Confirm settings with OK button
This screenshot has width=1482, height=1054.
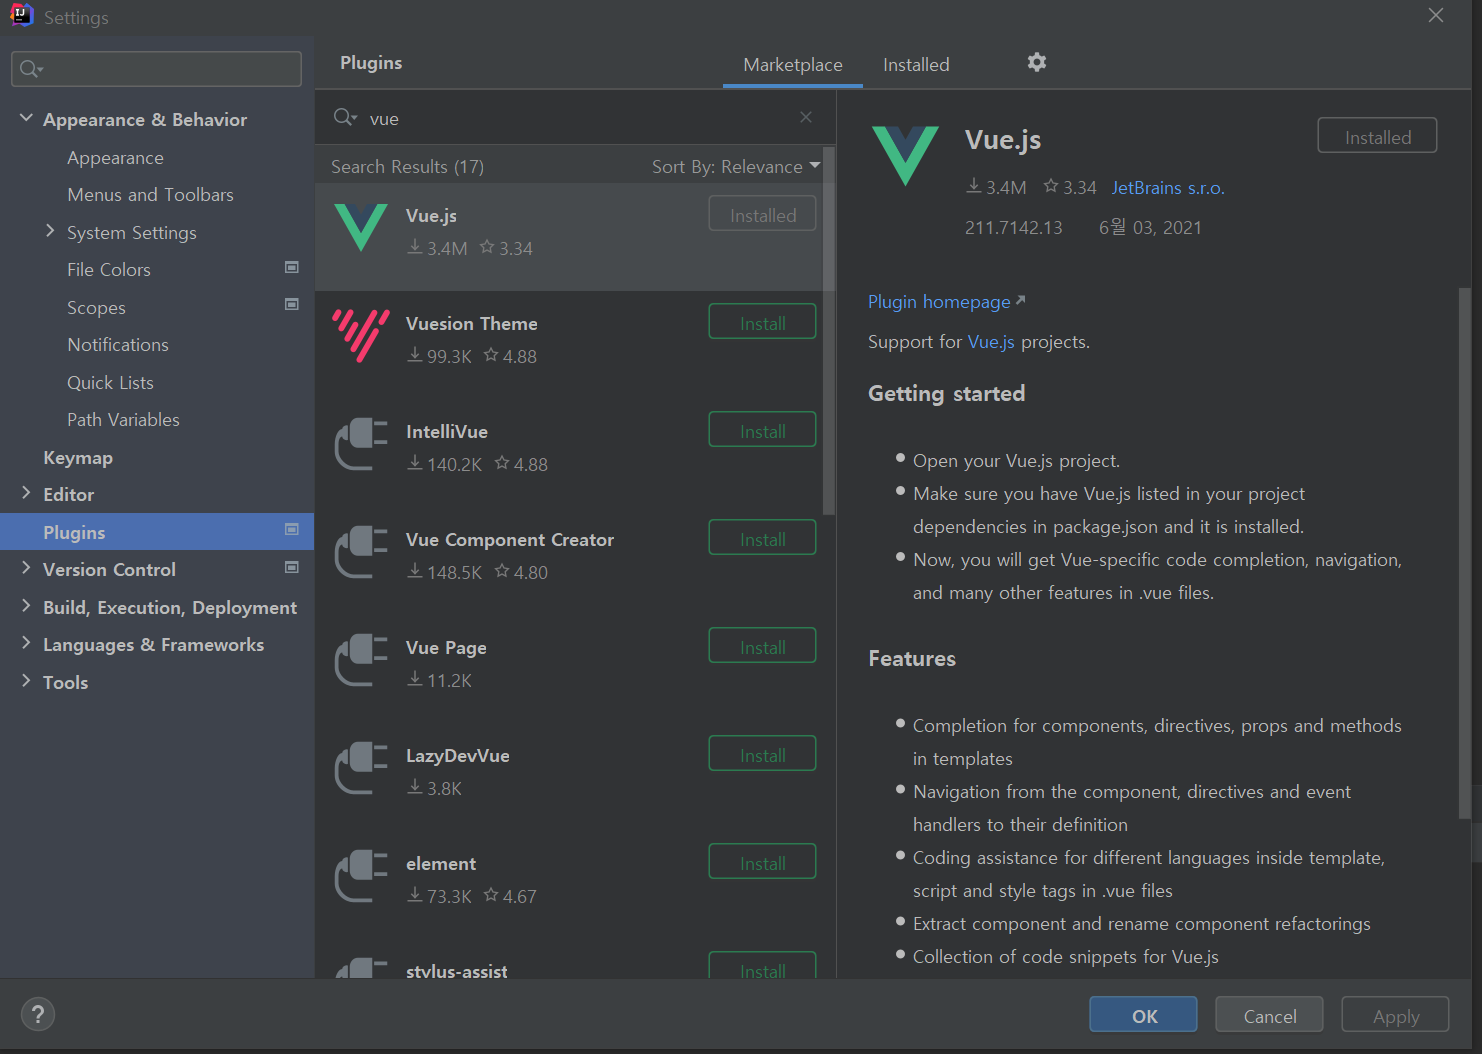point(1143,1014)
